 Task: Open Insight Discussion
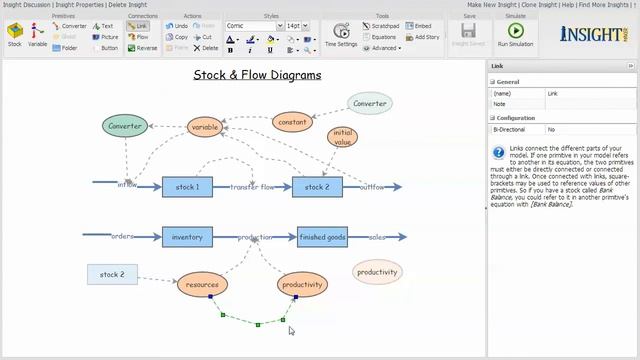27,4
